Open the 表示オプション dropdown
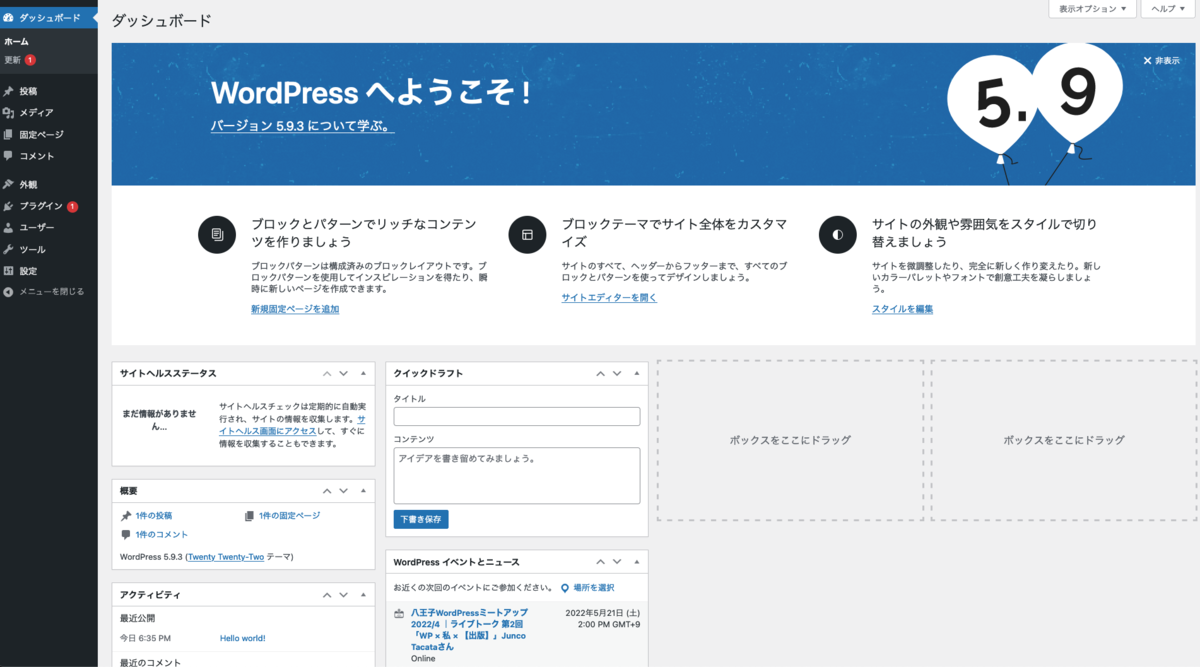The width and height of the screenshot is (1200, 667). pyautogui.click(x=1093, y=8)
